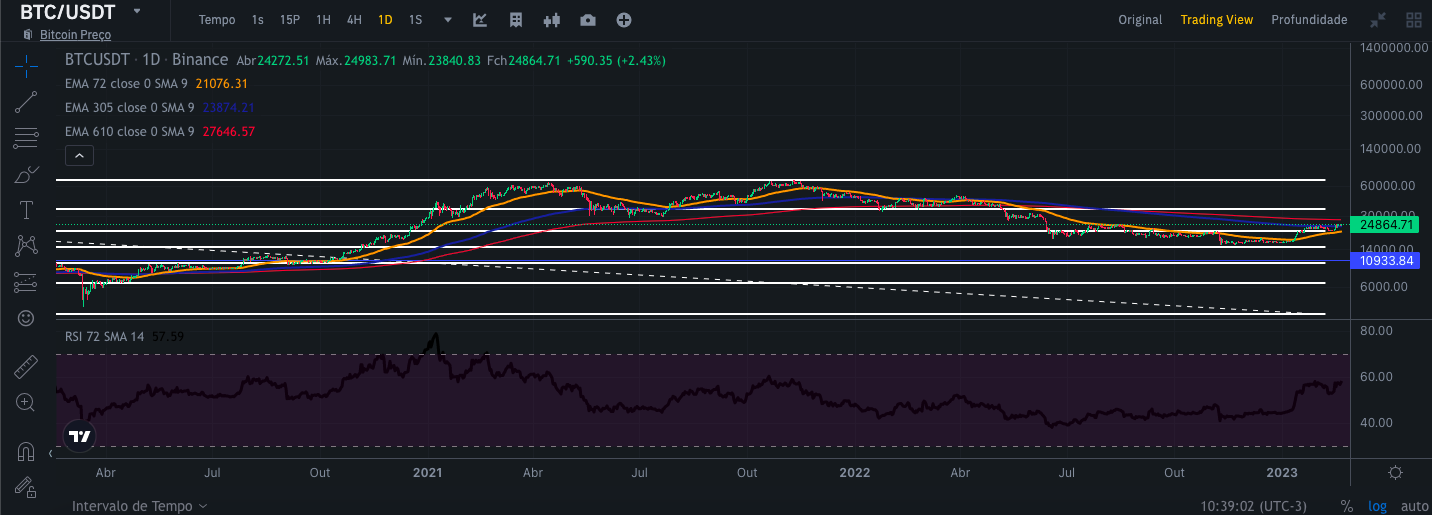Click Bitcoin Preço book icon
The width and height of the screenshot is (1432, 515).
click(28, 35)
